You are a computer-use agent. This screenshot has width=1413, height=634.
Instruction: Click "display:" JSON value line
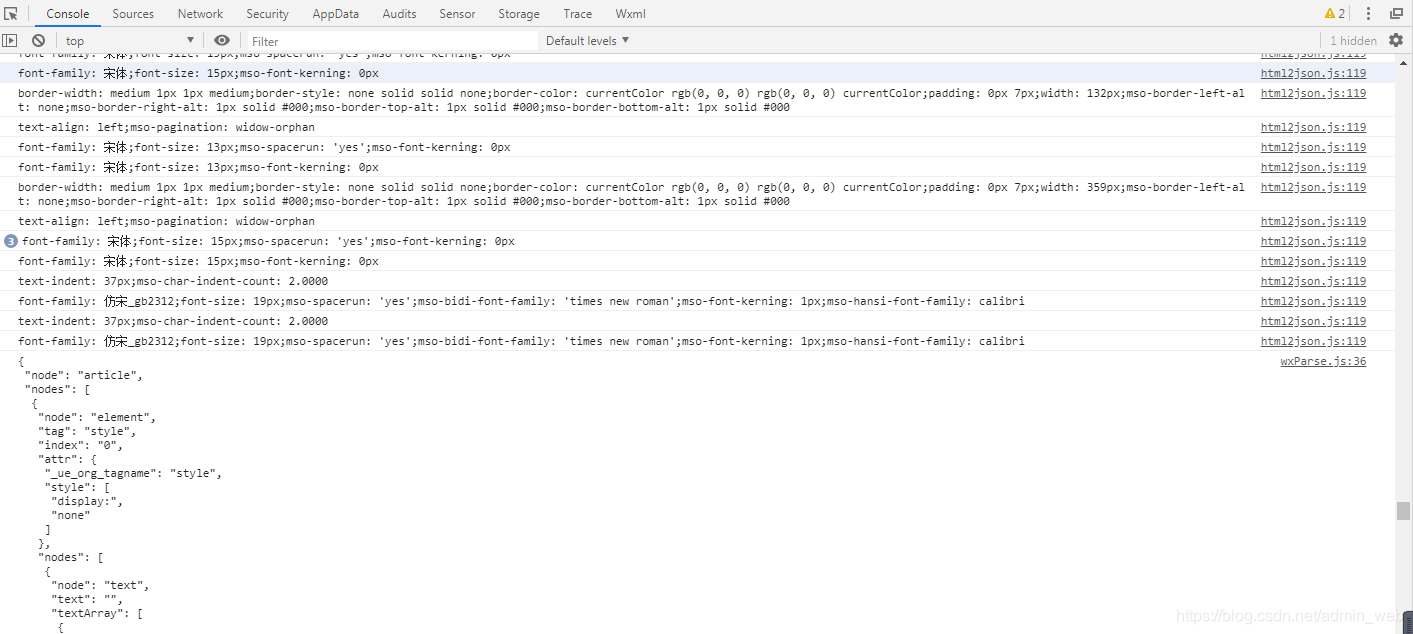[87, 501]
